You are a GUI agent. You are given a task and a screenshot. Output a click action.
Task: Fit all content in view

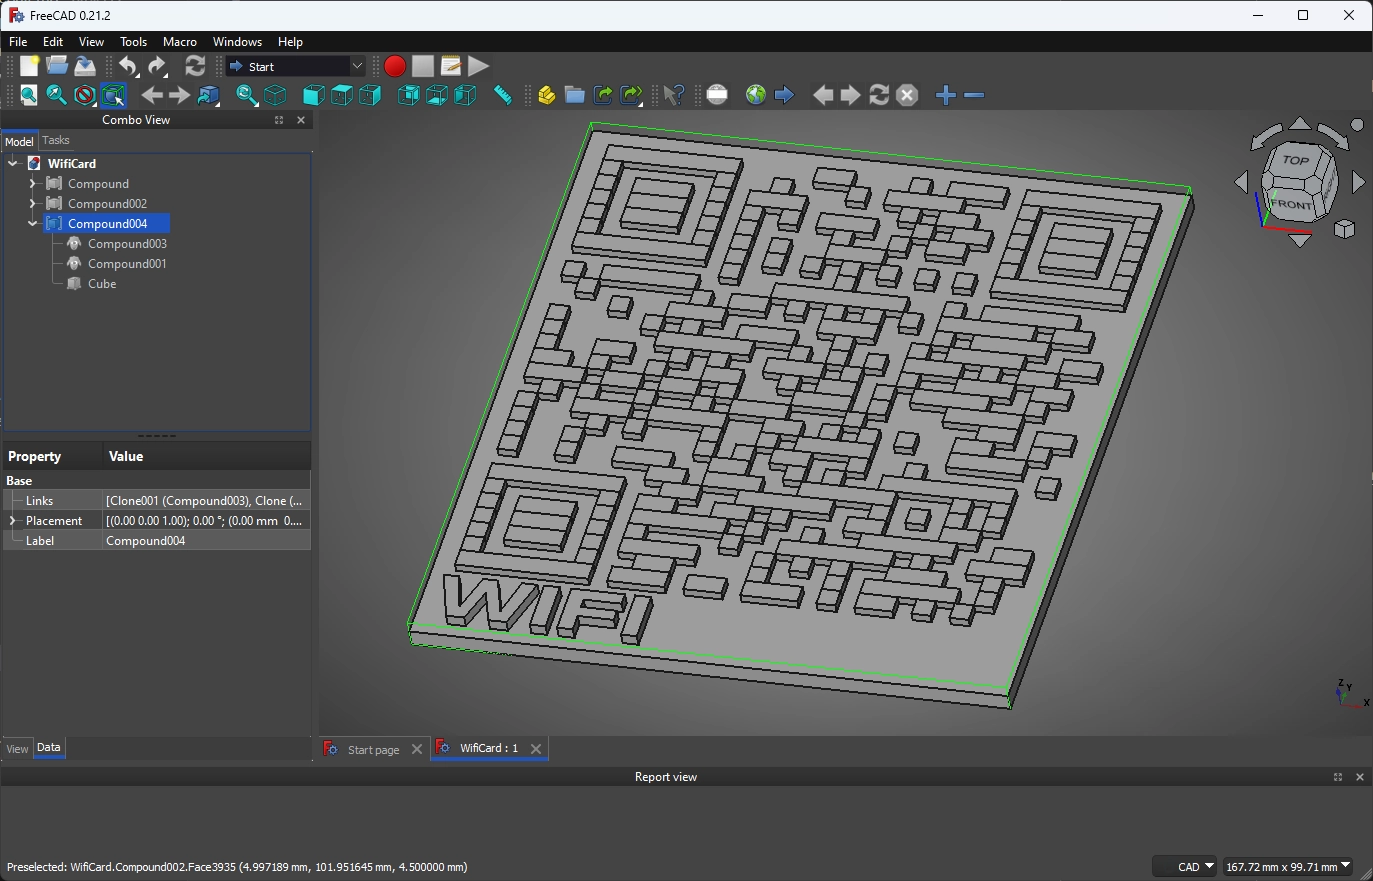pyautogui.click(x=29, y=95)
